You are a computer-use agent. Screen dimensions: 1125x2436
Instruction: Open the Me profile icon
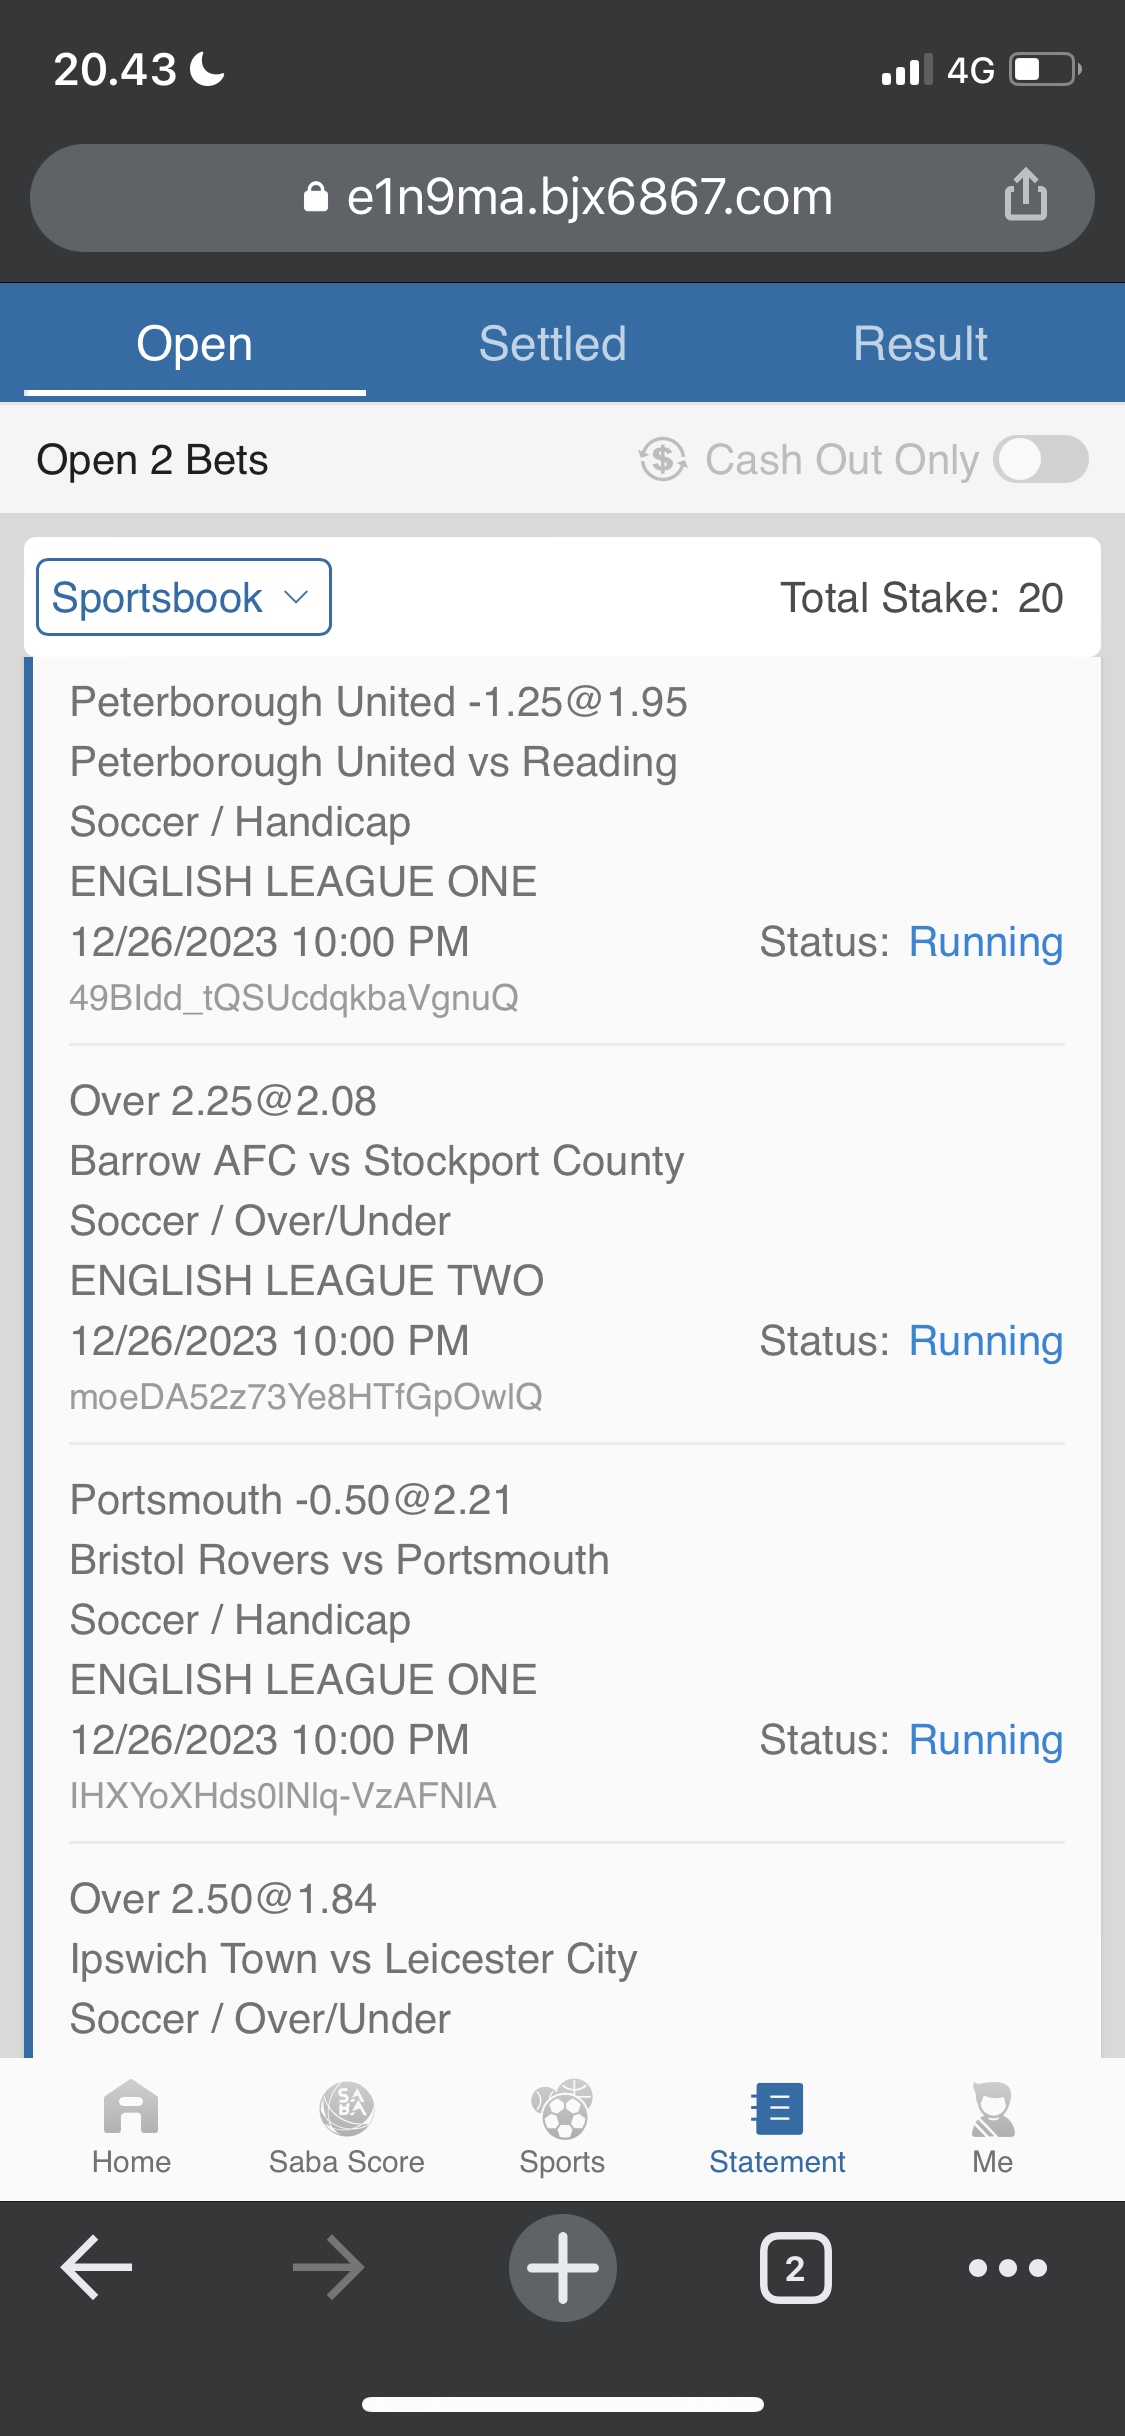pos(992,2110)
